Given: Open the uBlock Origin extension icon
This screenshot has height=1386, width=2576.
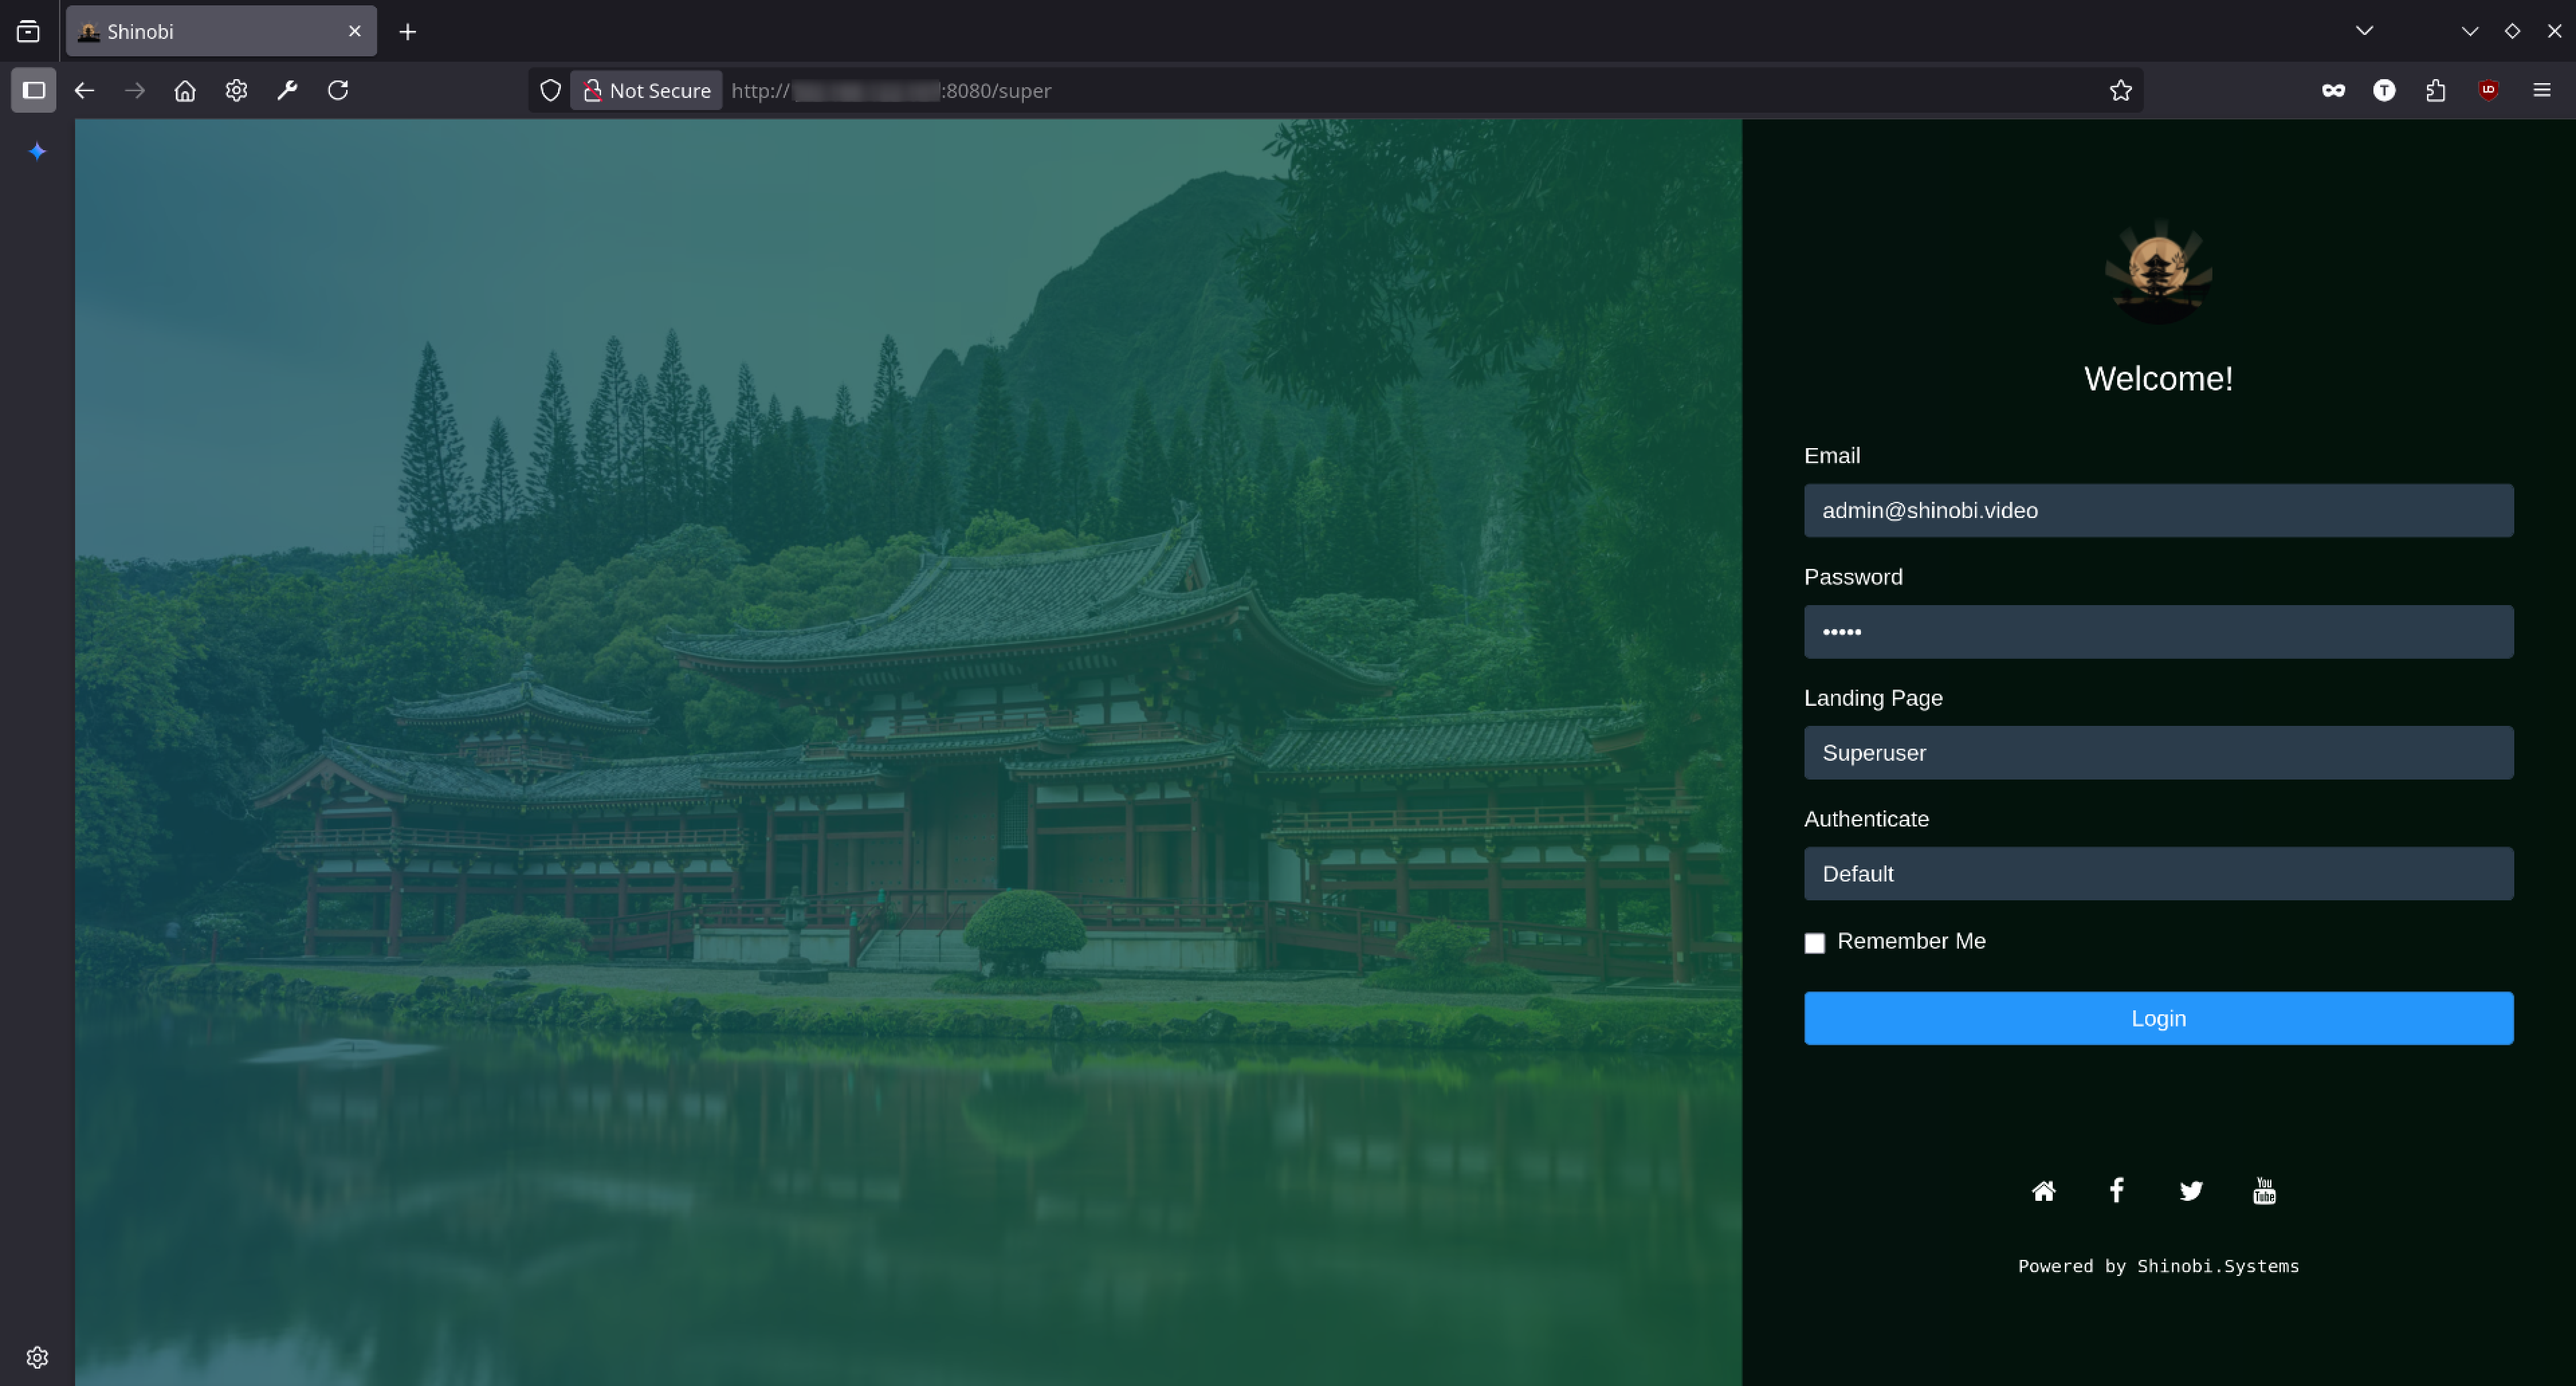Looking at the screenshot, I should (2488, 90).
